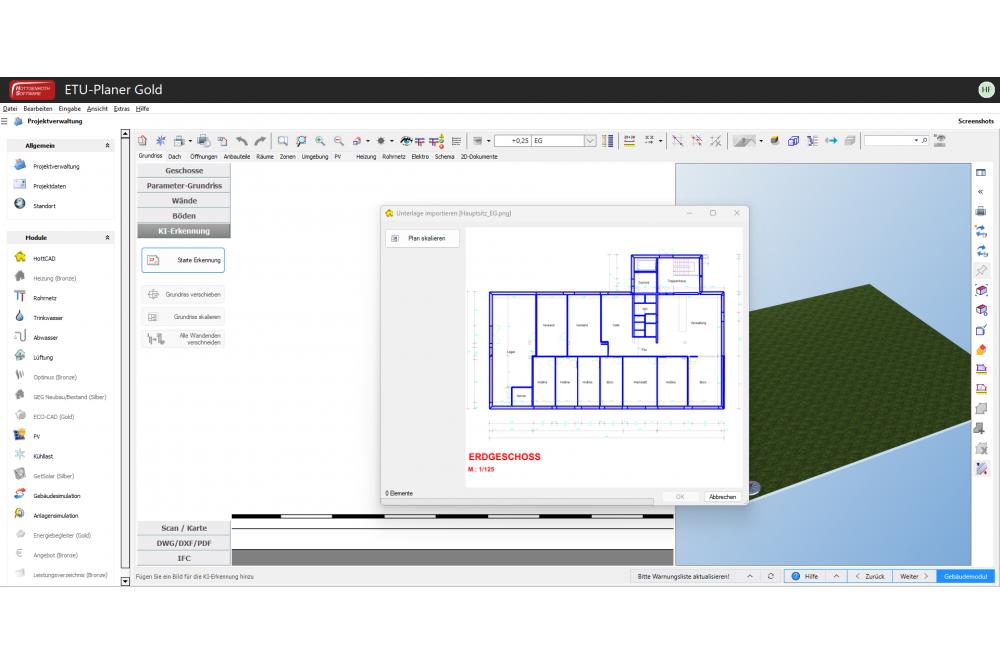
Task: Open the terrain view dropdown arrow
Action: (761, 142)
